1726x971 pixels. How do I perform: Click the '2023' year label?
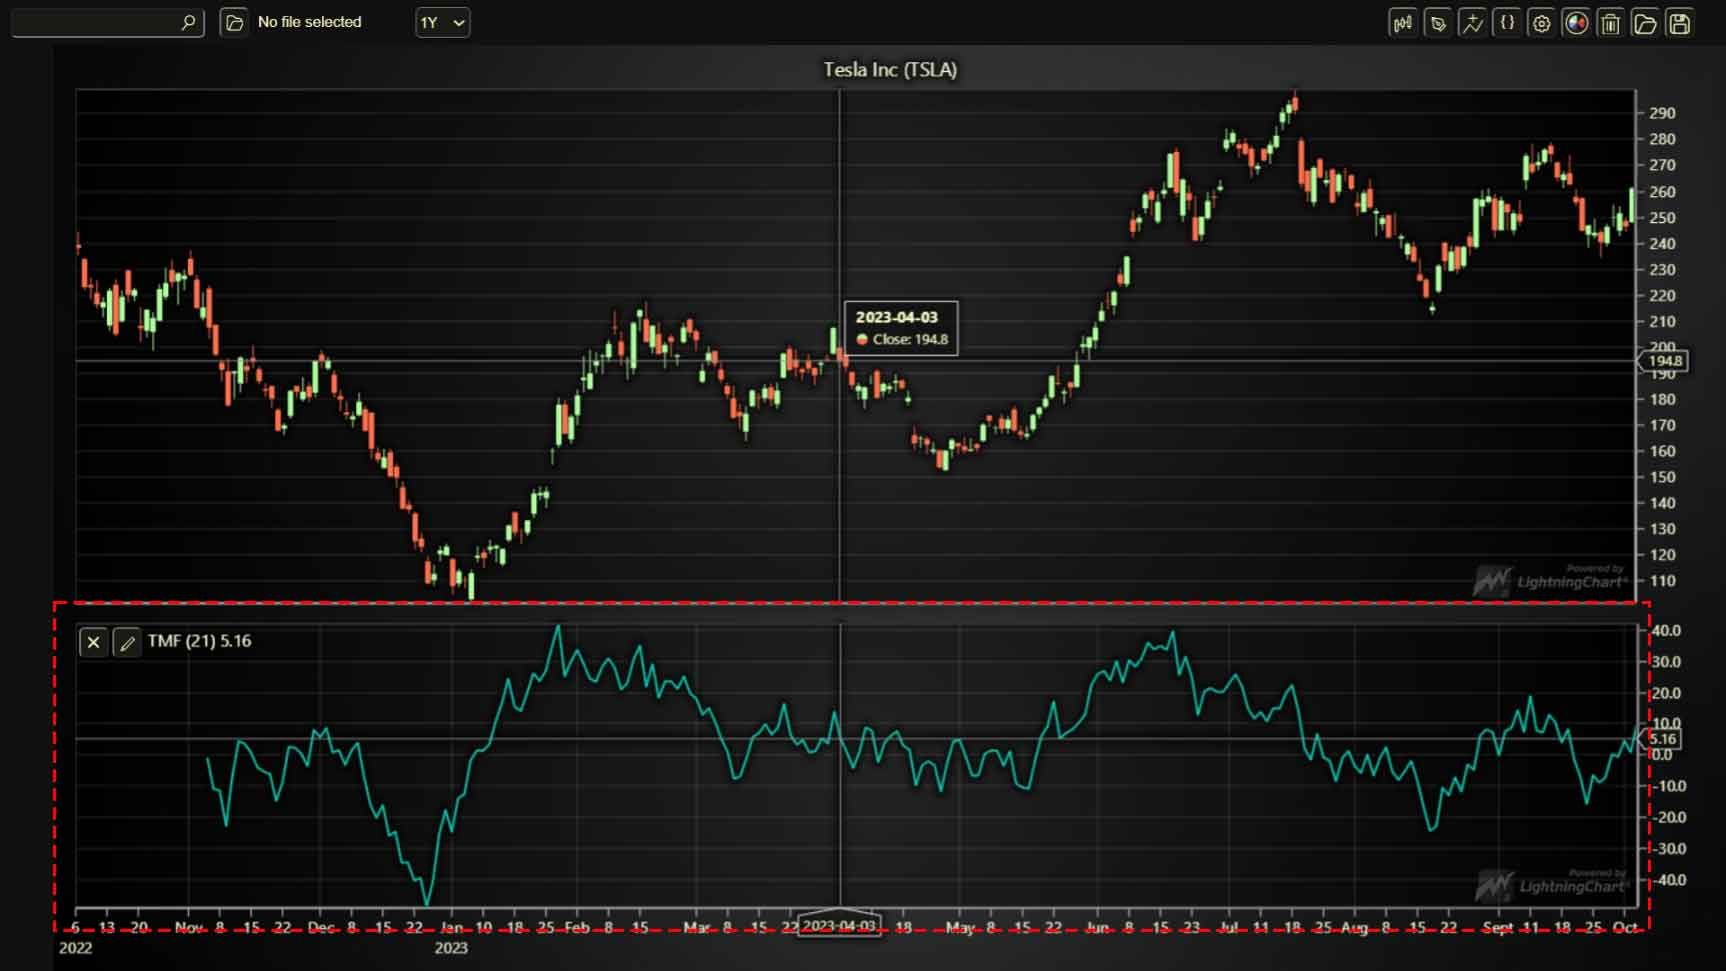point(451,948)
